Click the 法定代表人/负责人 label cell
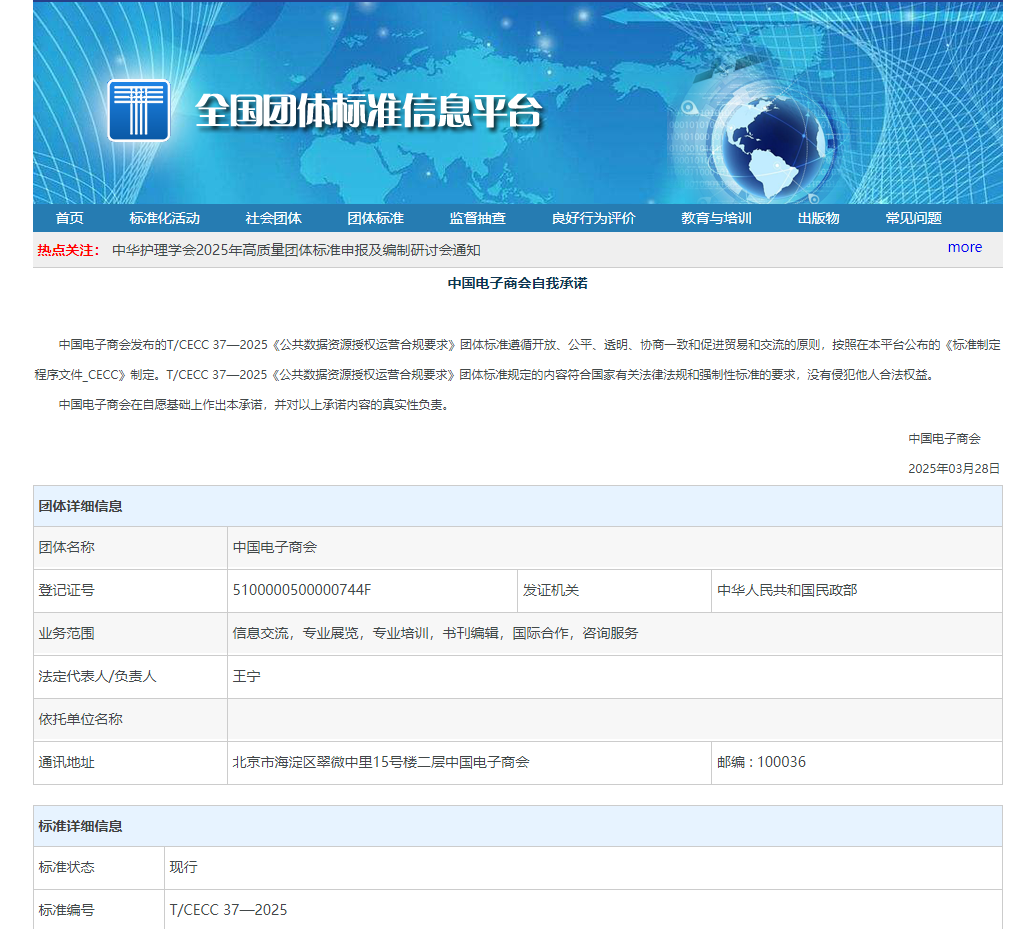 (130, 676)
